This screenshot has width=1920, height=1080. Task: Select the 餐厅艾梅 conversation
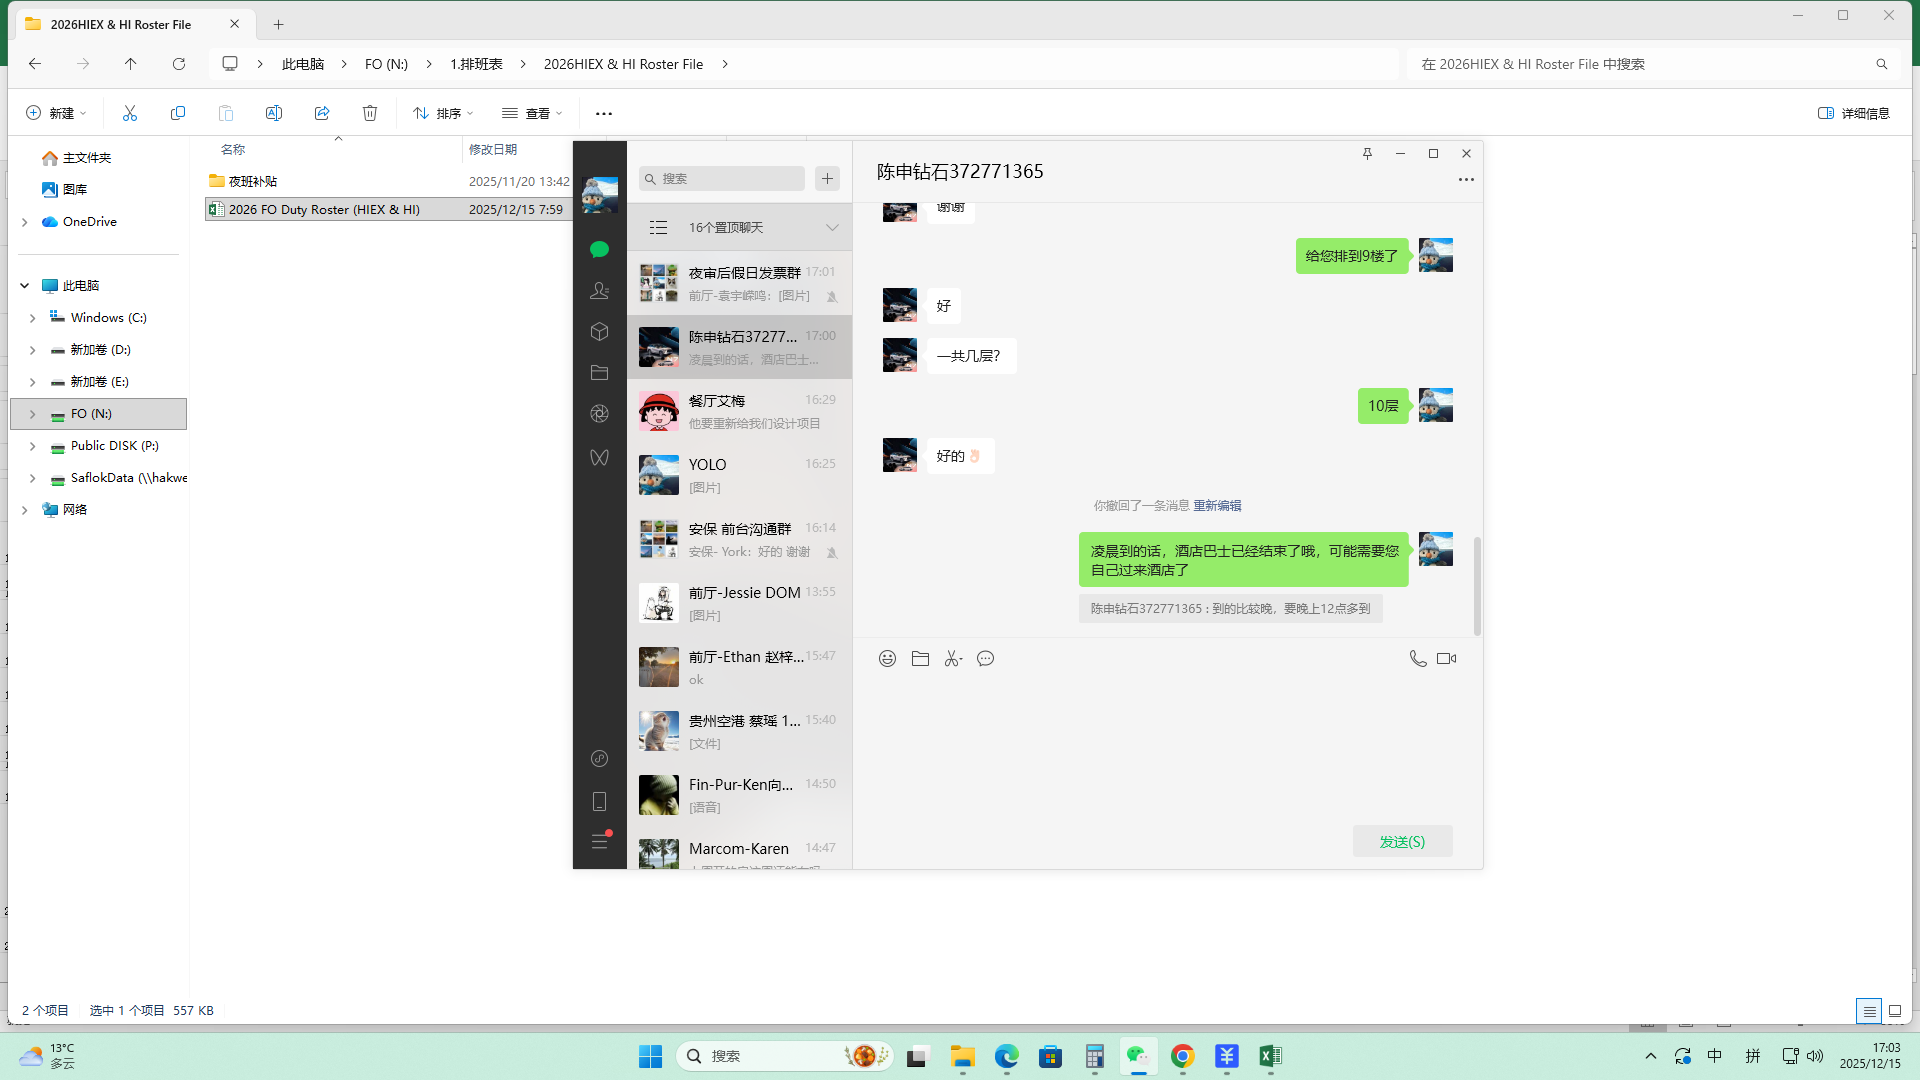click(739, 411)
